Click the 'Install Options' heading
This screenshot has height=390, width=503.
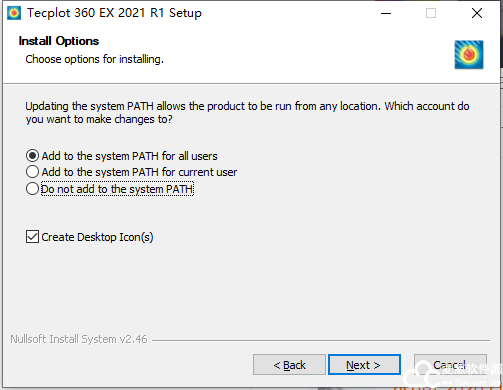click(x=59, y=41)
